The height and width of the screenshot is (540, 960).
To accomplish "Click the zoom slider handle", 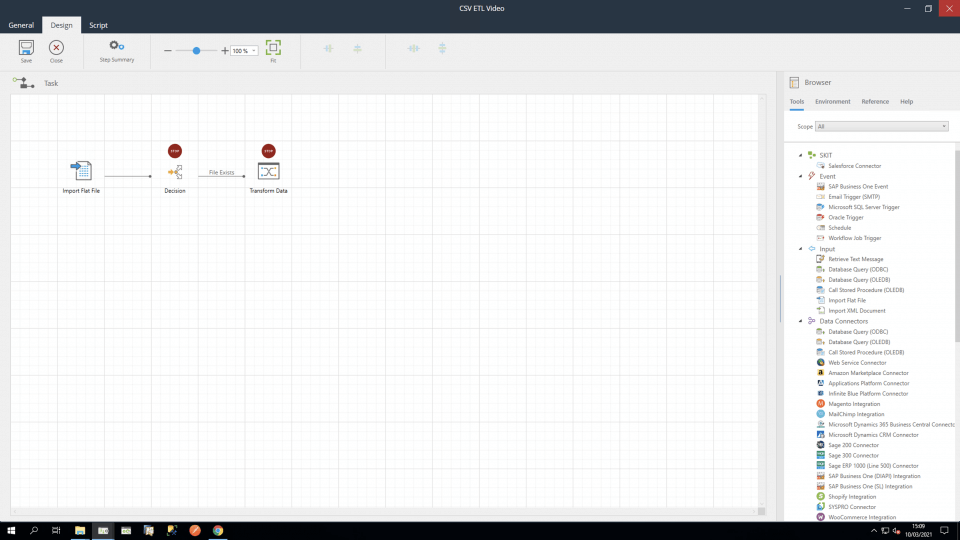I will tap(197, 50).
